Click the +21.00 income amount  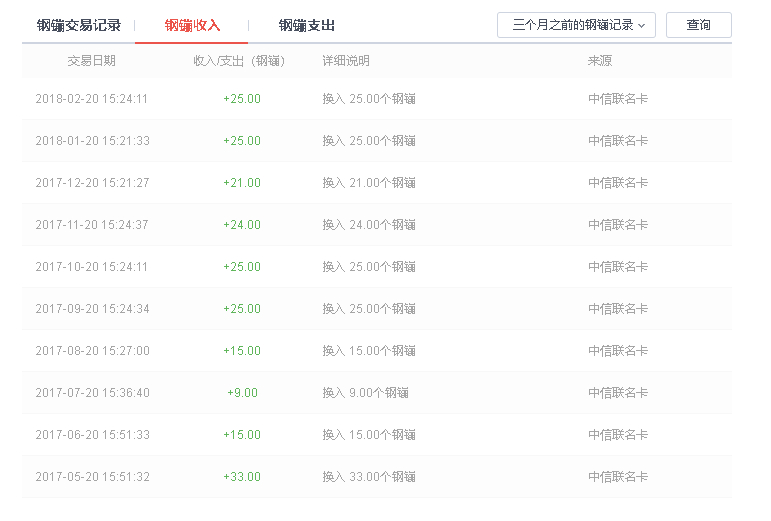[242, 183]
